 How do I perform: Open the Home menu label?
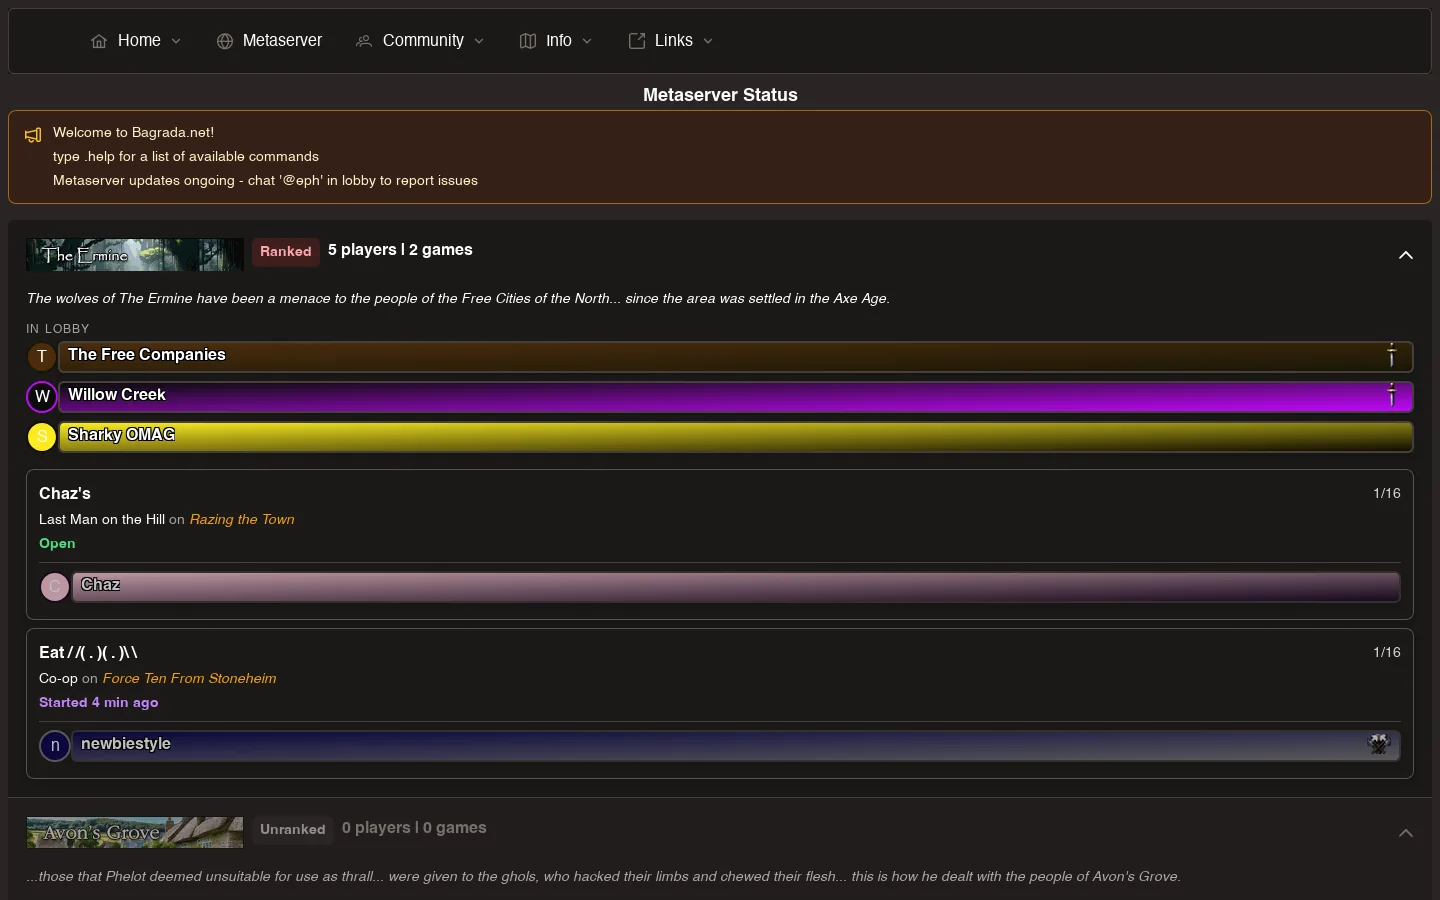[139, 41]
